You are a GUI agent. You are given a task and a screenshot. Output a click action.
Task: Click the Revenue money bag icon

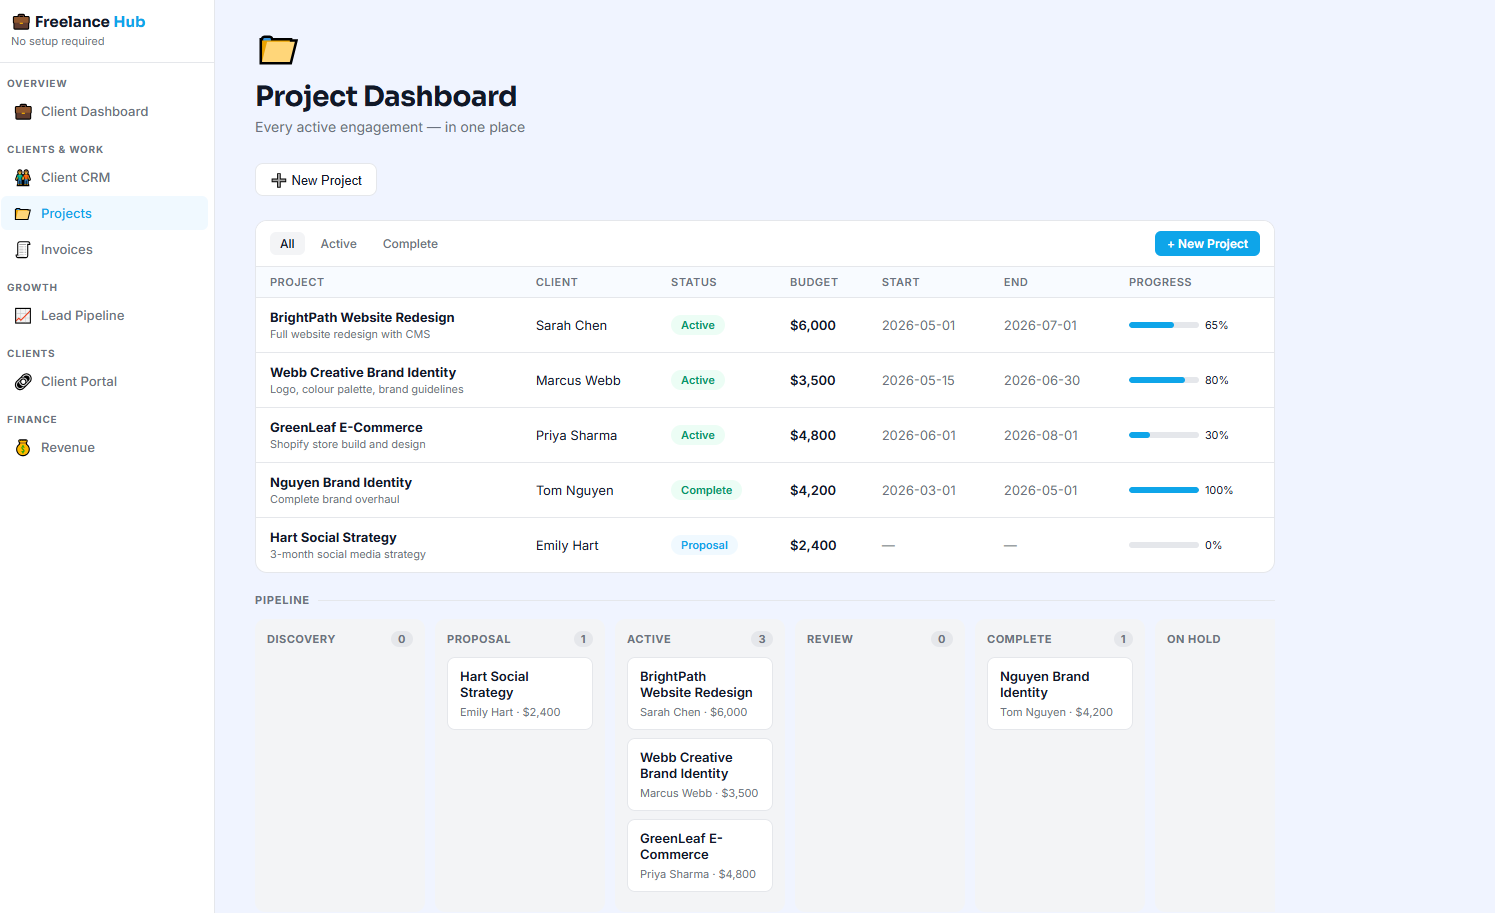(23, 448)
